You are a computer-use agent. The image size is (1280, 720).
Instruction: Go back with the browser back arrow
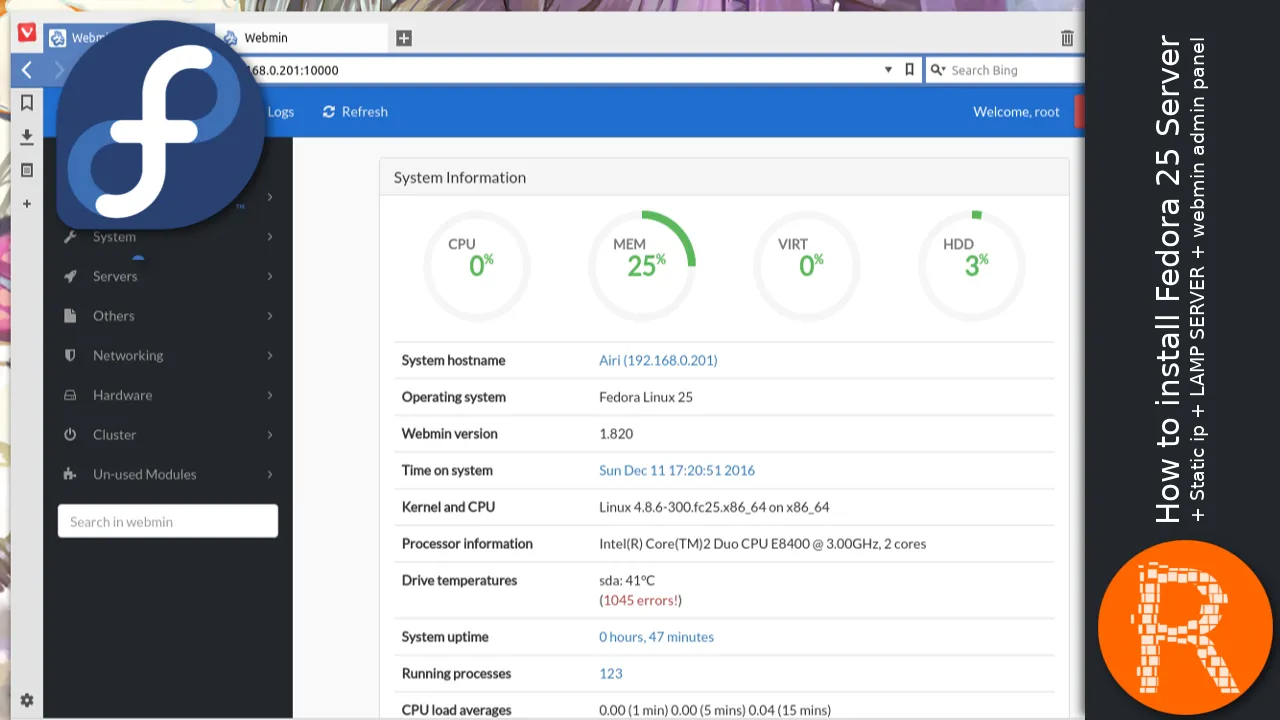point(27,70)
